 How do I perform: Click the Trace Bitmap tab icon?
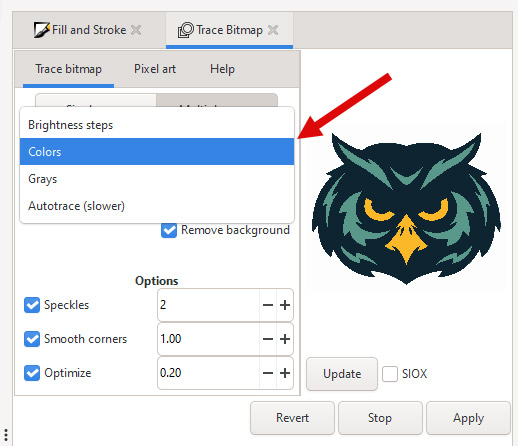point(186,30)
